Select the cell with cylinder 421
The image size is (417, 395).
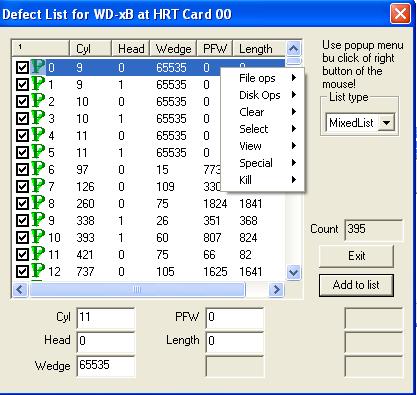[85, 255]
